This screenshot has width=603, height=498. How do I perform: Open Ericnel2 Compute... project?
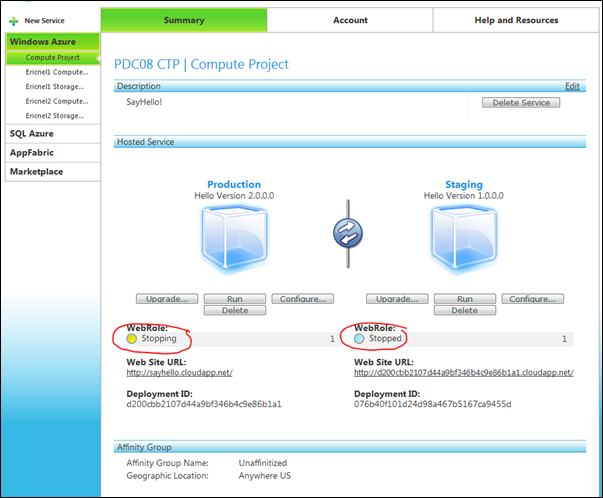click(x=57, y=101)
